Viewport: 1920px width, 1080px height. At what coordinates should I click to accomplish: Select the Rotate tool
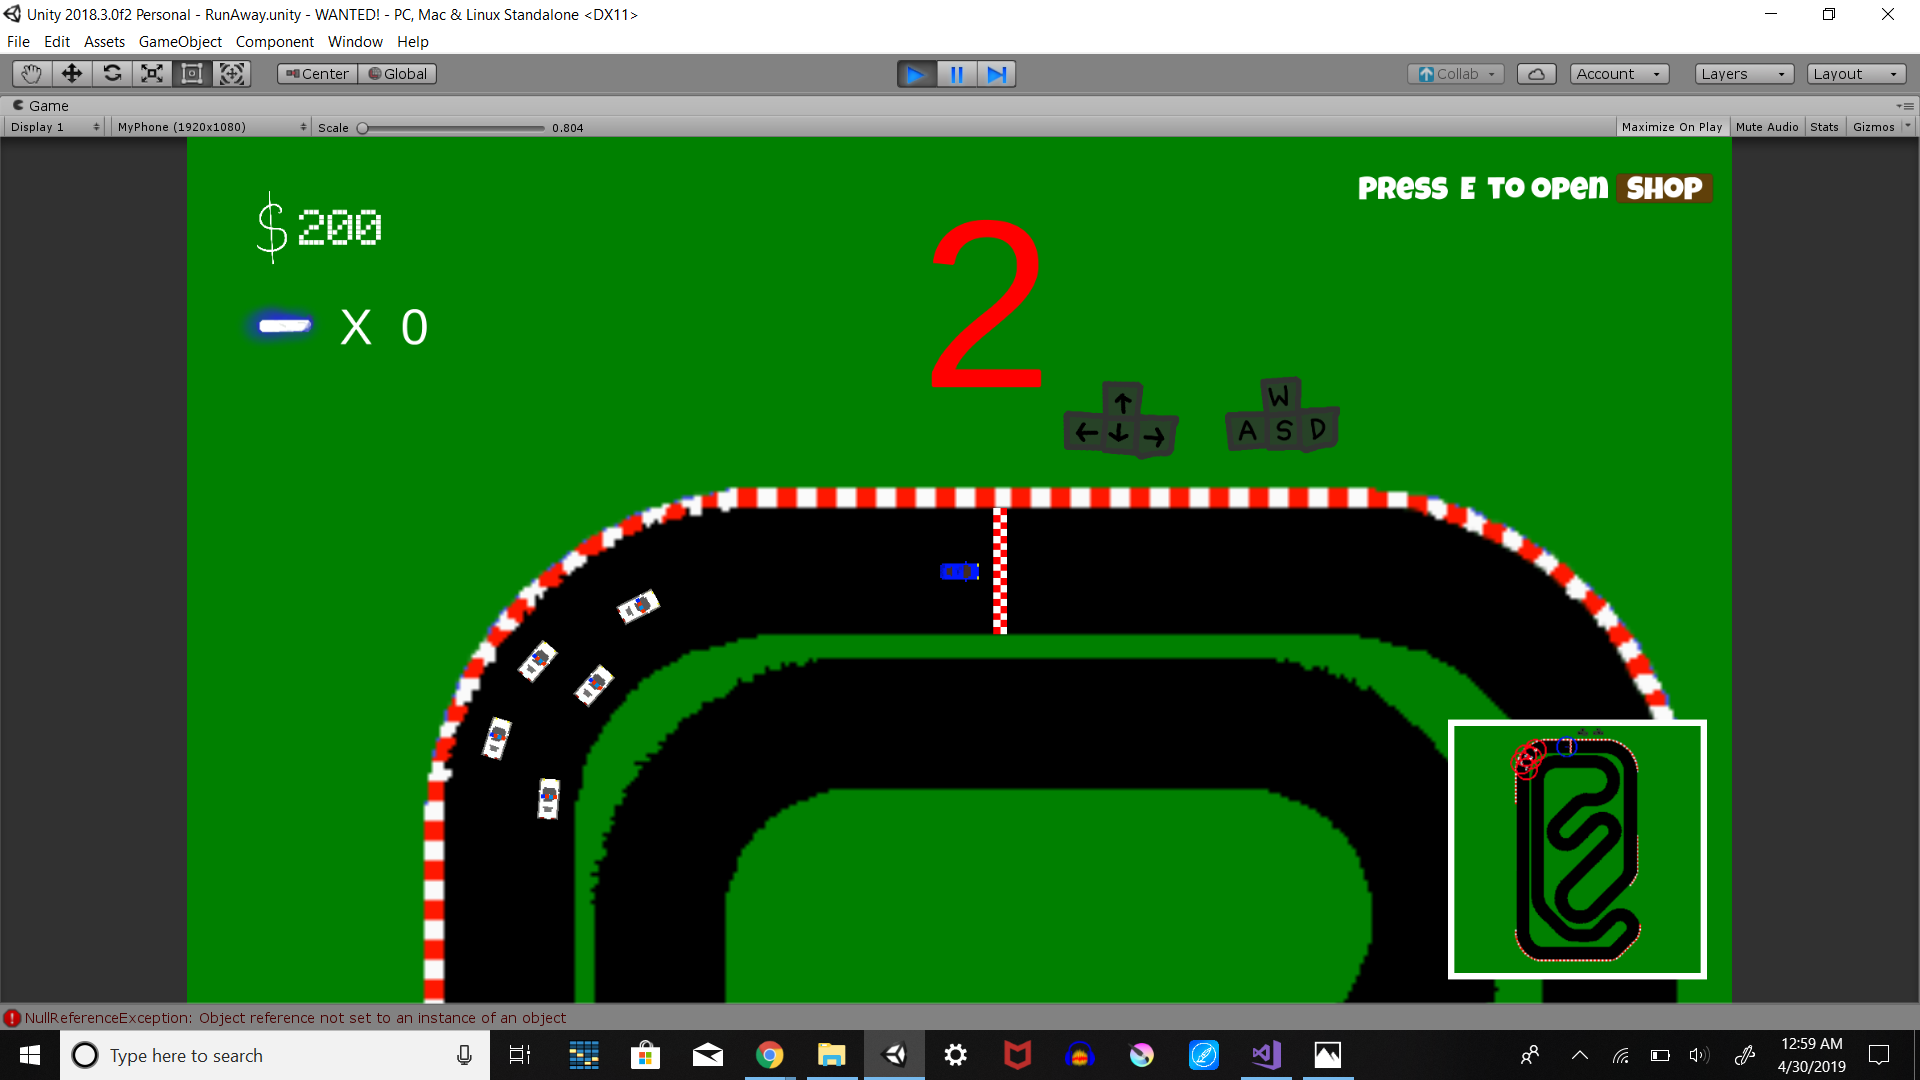(x=112, y=74)
